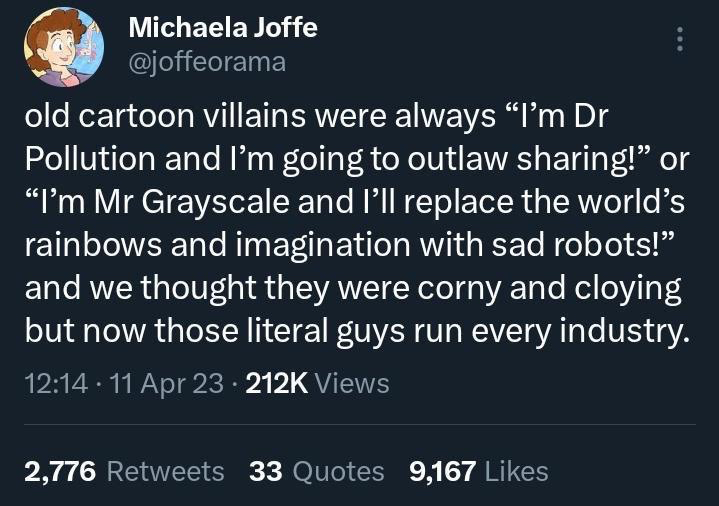Open the 212K Views analytics

point(317,384)
